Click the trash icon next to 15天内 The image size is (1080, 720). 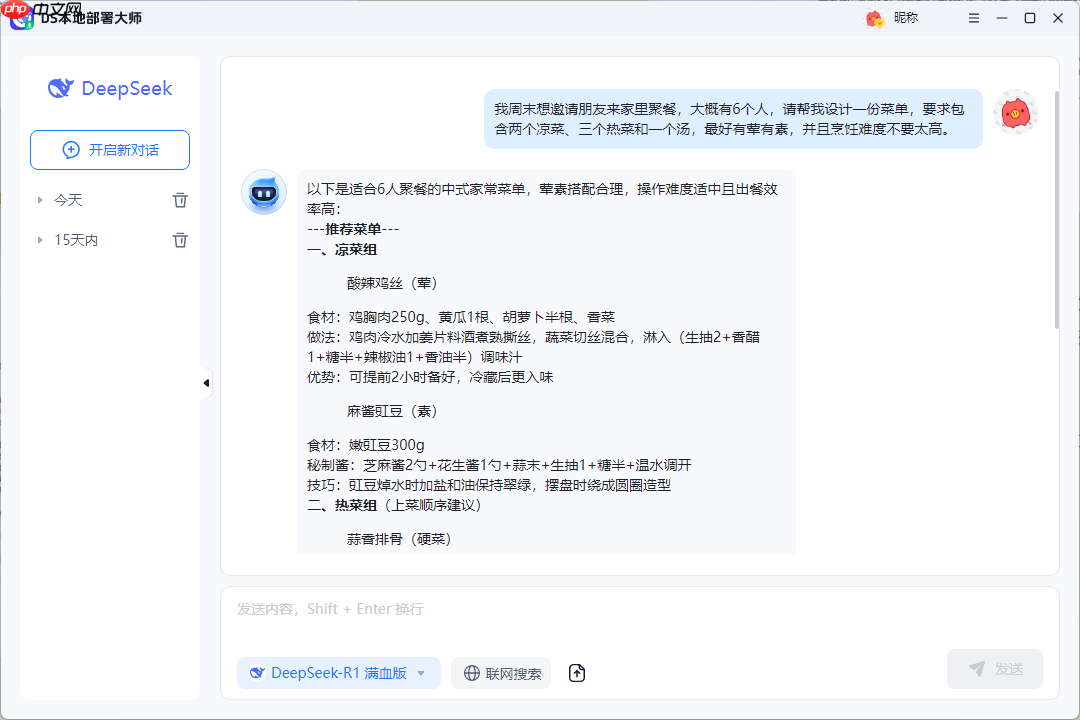[180, 240]
